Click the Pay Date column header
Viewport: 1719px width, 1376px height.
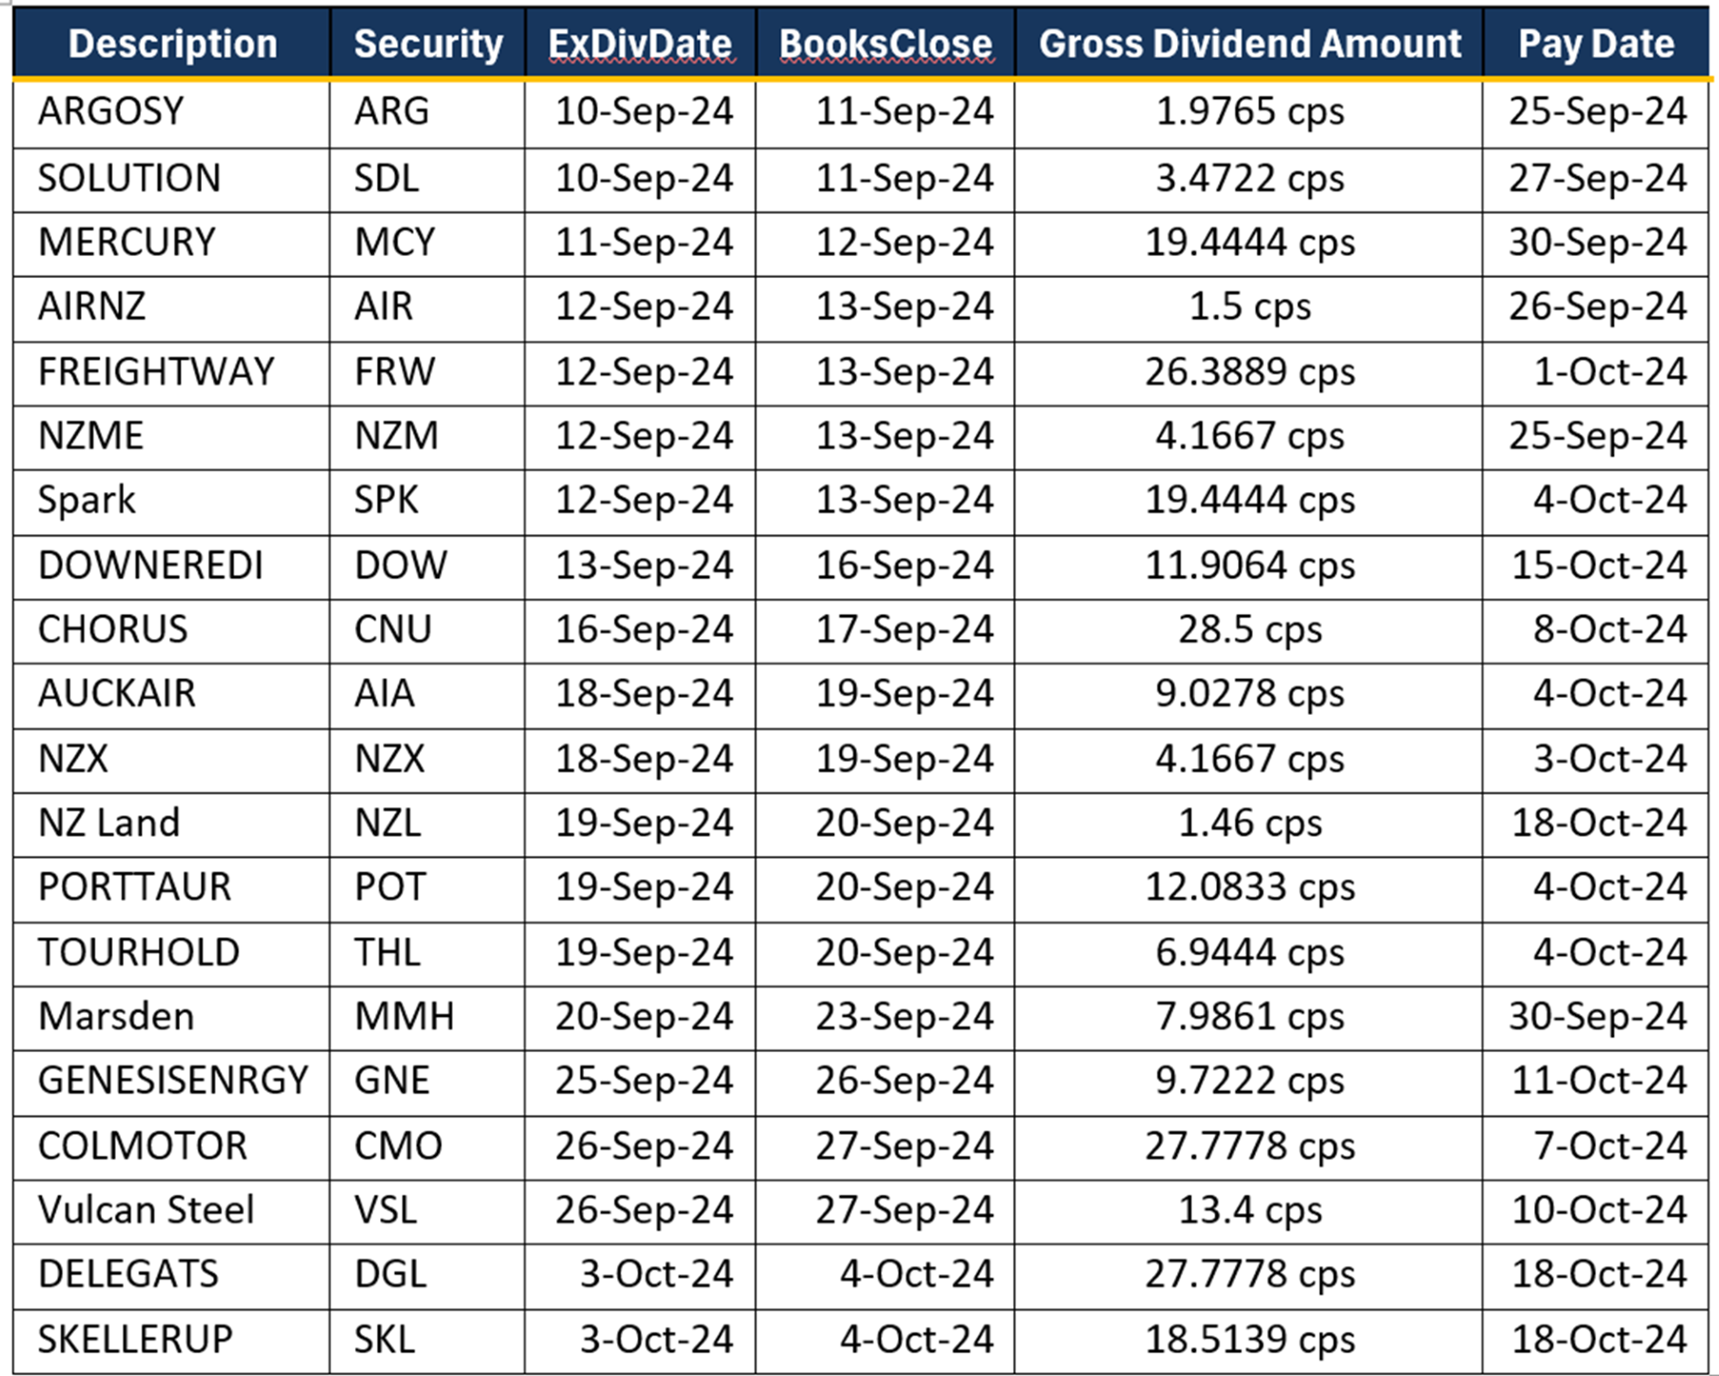[1595, 44]
